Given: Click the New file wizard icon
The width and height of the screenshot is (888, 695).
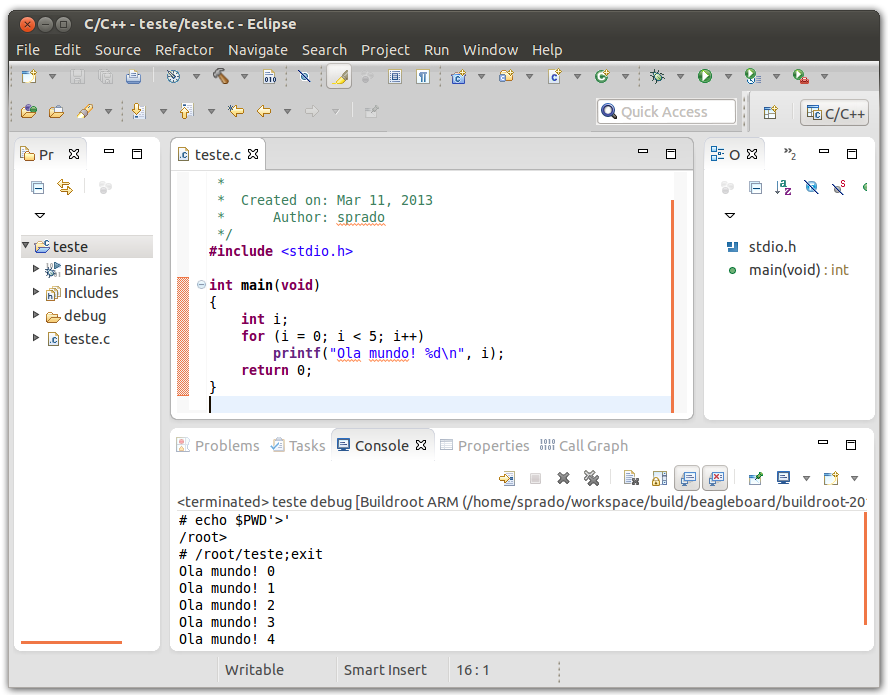Looking at the screenshot, I should pos(29,76).
